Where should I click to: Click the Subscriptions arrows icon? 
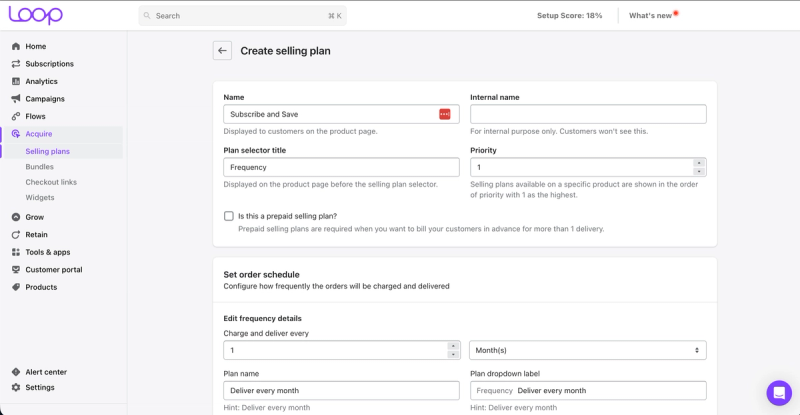click(16, 64)
